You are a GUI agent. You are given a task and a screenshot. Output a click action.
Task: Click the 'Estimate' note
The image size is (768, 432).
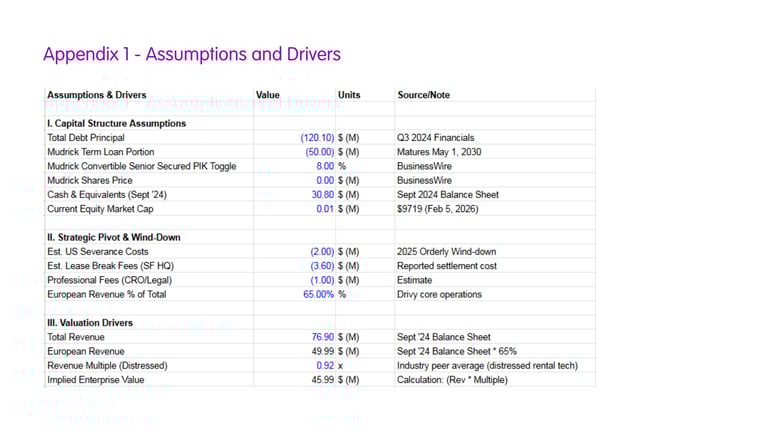(414, 280)
